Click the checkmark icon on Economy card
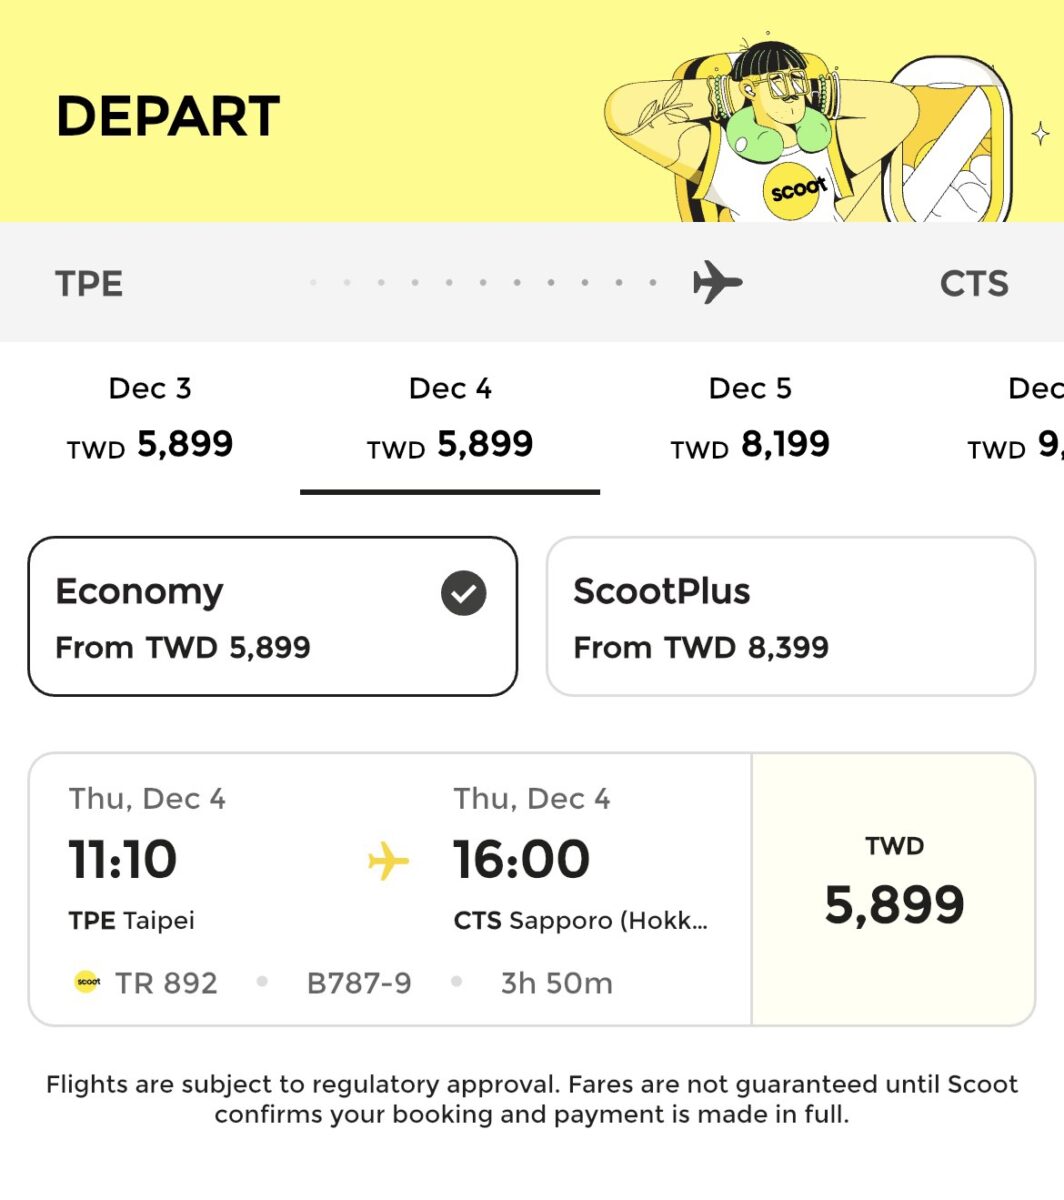The height and width of the screenshot is (1200, 1064). tap(464, 593)
